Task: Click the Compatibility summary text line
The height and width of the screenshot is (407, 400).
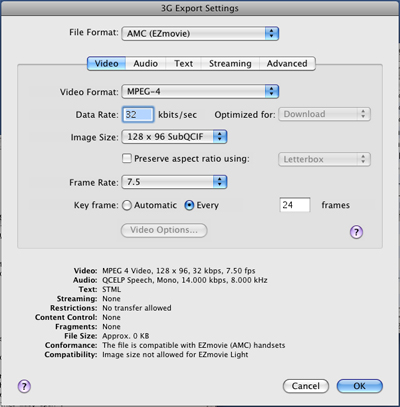Action: pos(175,354)
